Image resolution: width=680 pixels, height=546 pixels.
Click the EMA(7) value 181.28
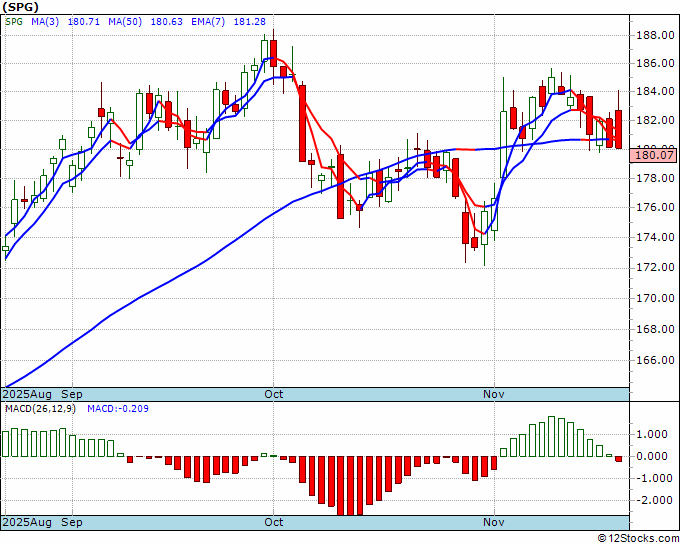coord(249,21)
